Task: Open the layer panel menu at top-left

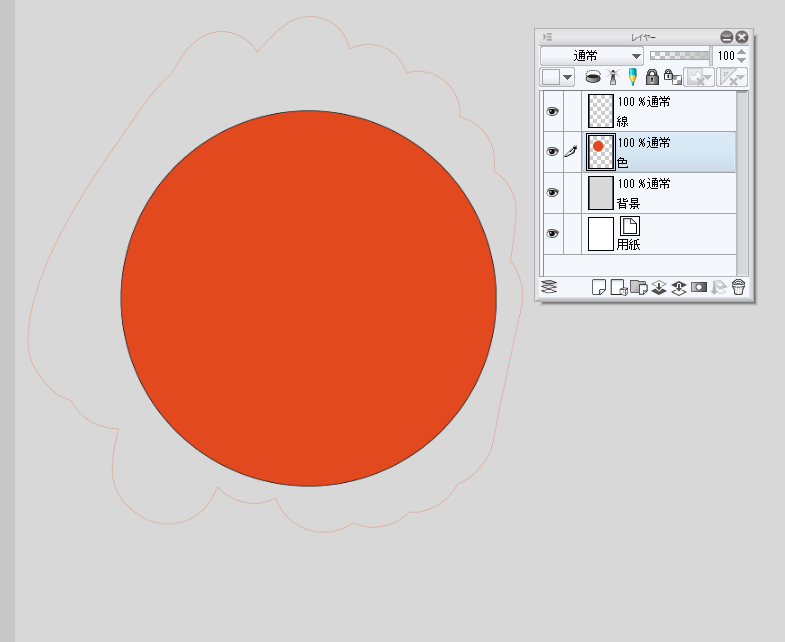Action: coord(547,37)
